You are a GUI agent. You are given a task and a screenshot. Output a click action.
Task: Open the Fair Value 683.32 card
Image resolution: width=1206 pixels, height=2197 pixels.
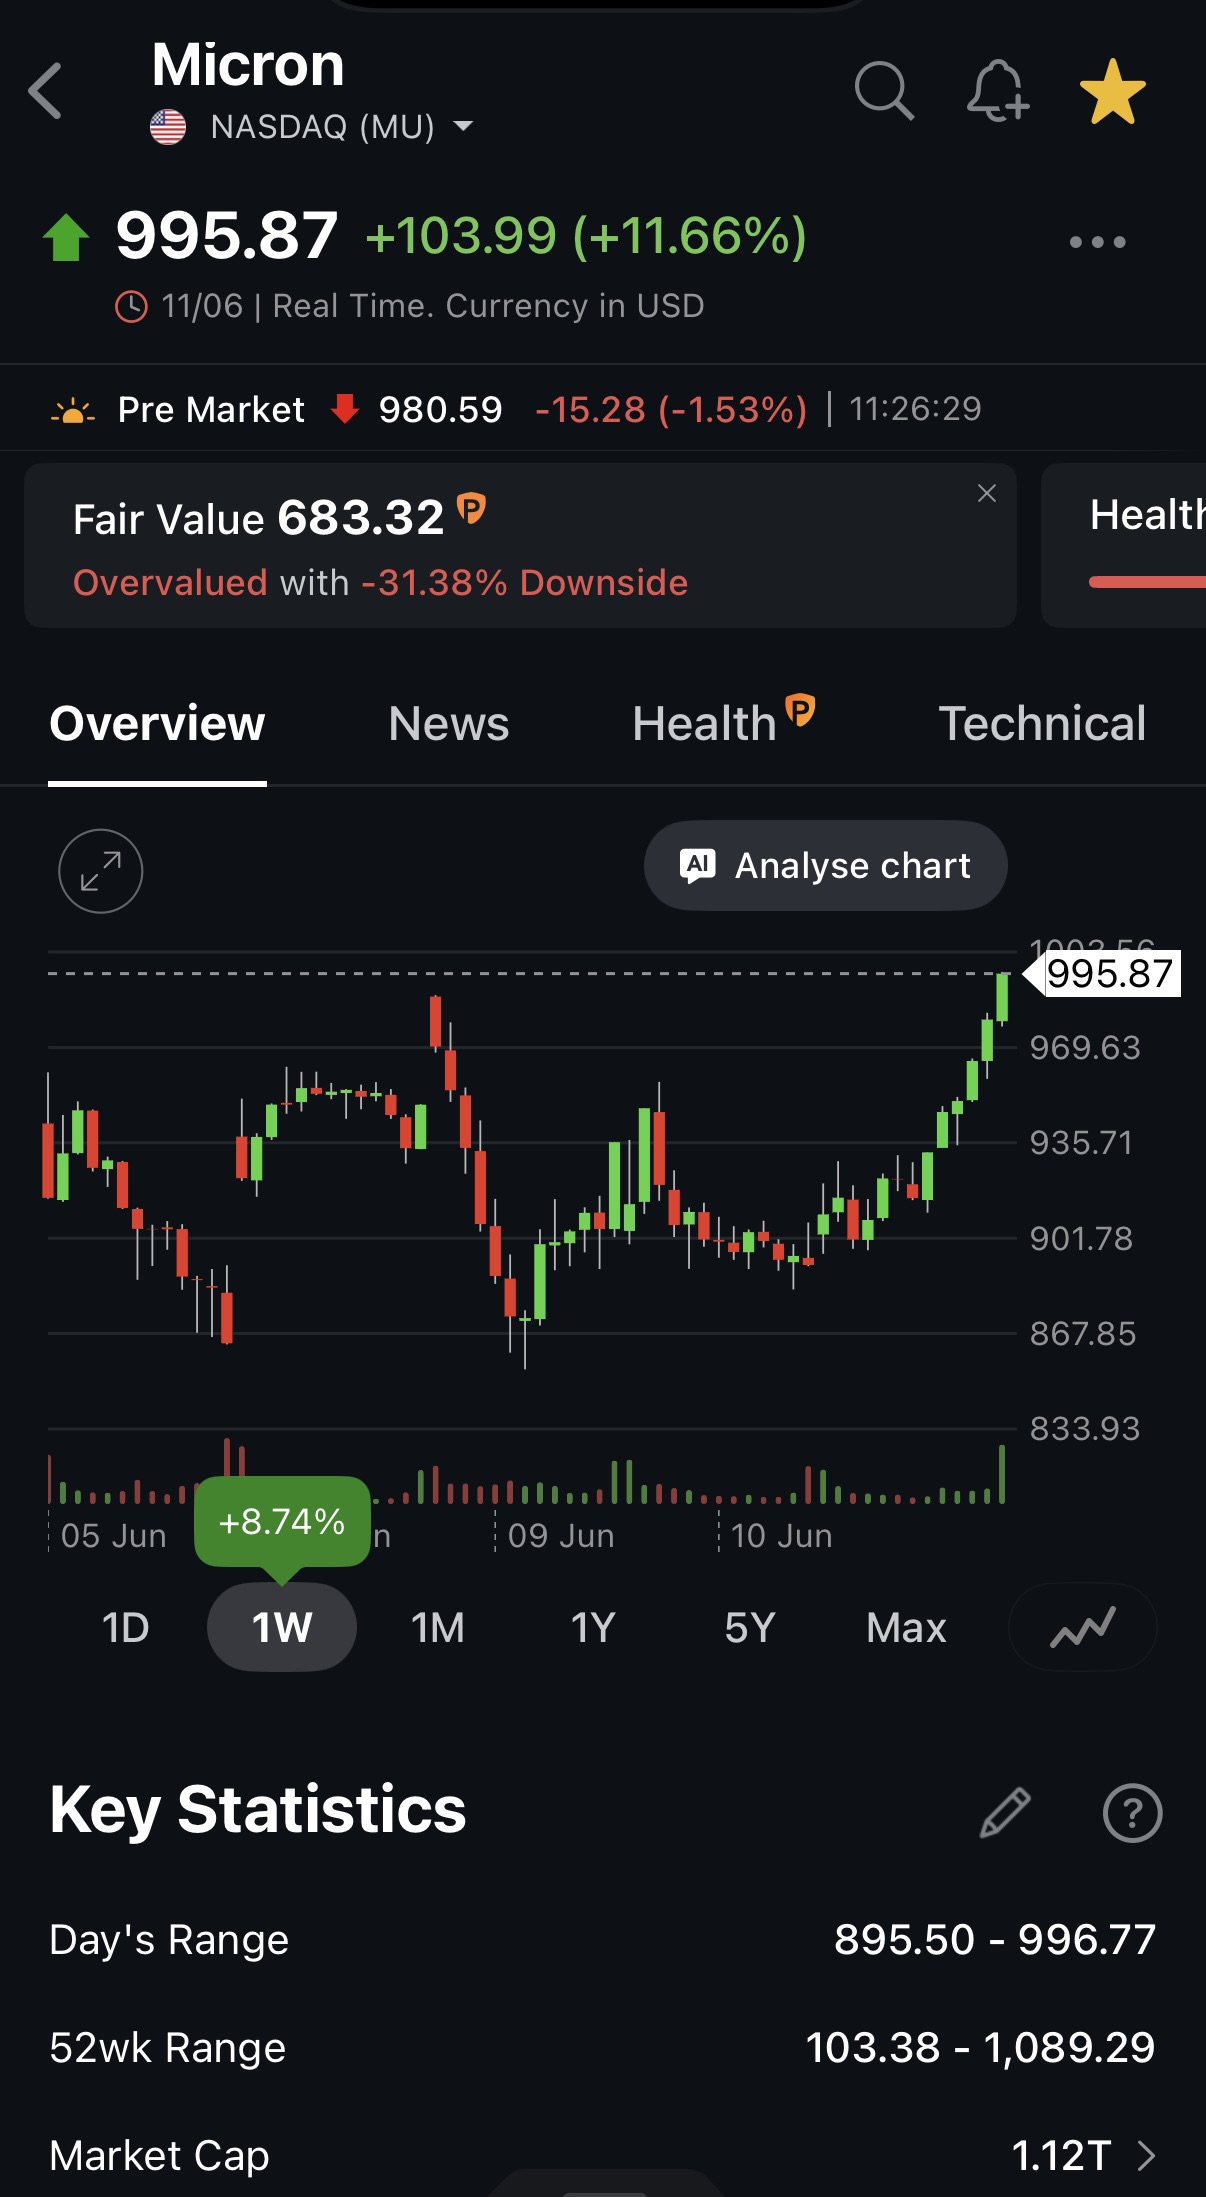click(x=520, y=546)
